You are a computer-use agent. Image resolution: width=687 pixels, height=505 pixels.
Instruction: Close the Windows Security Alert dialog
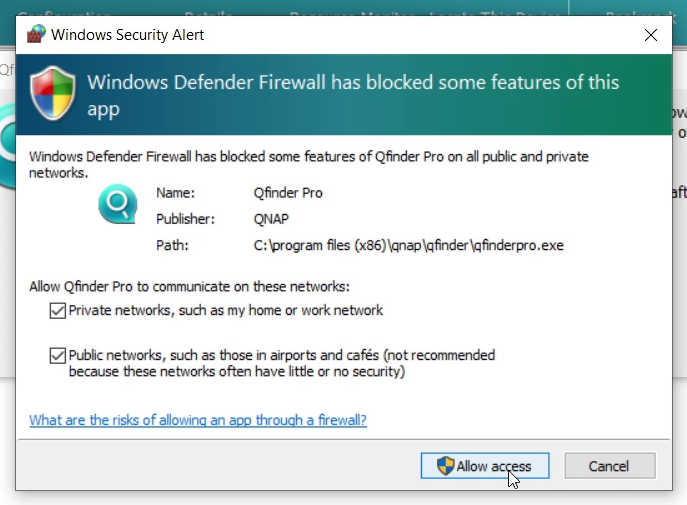coord(651,35)
